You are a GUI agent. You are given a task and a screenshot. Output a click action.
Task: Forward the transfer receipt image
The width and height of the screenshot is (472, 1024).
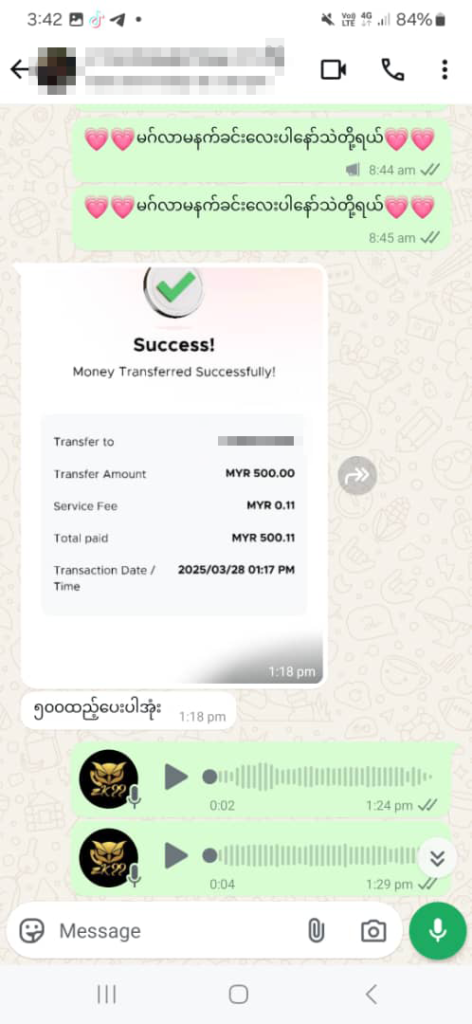[x=358, y=475]
